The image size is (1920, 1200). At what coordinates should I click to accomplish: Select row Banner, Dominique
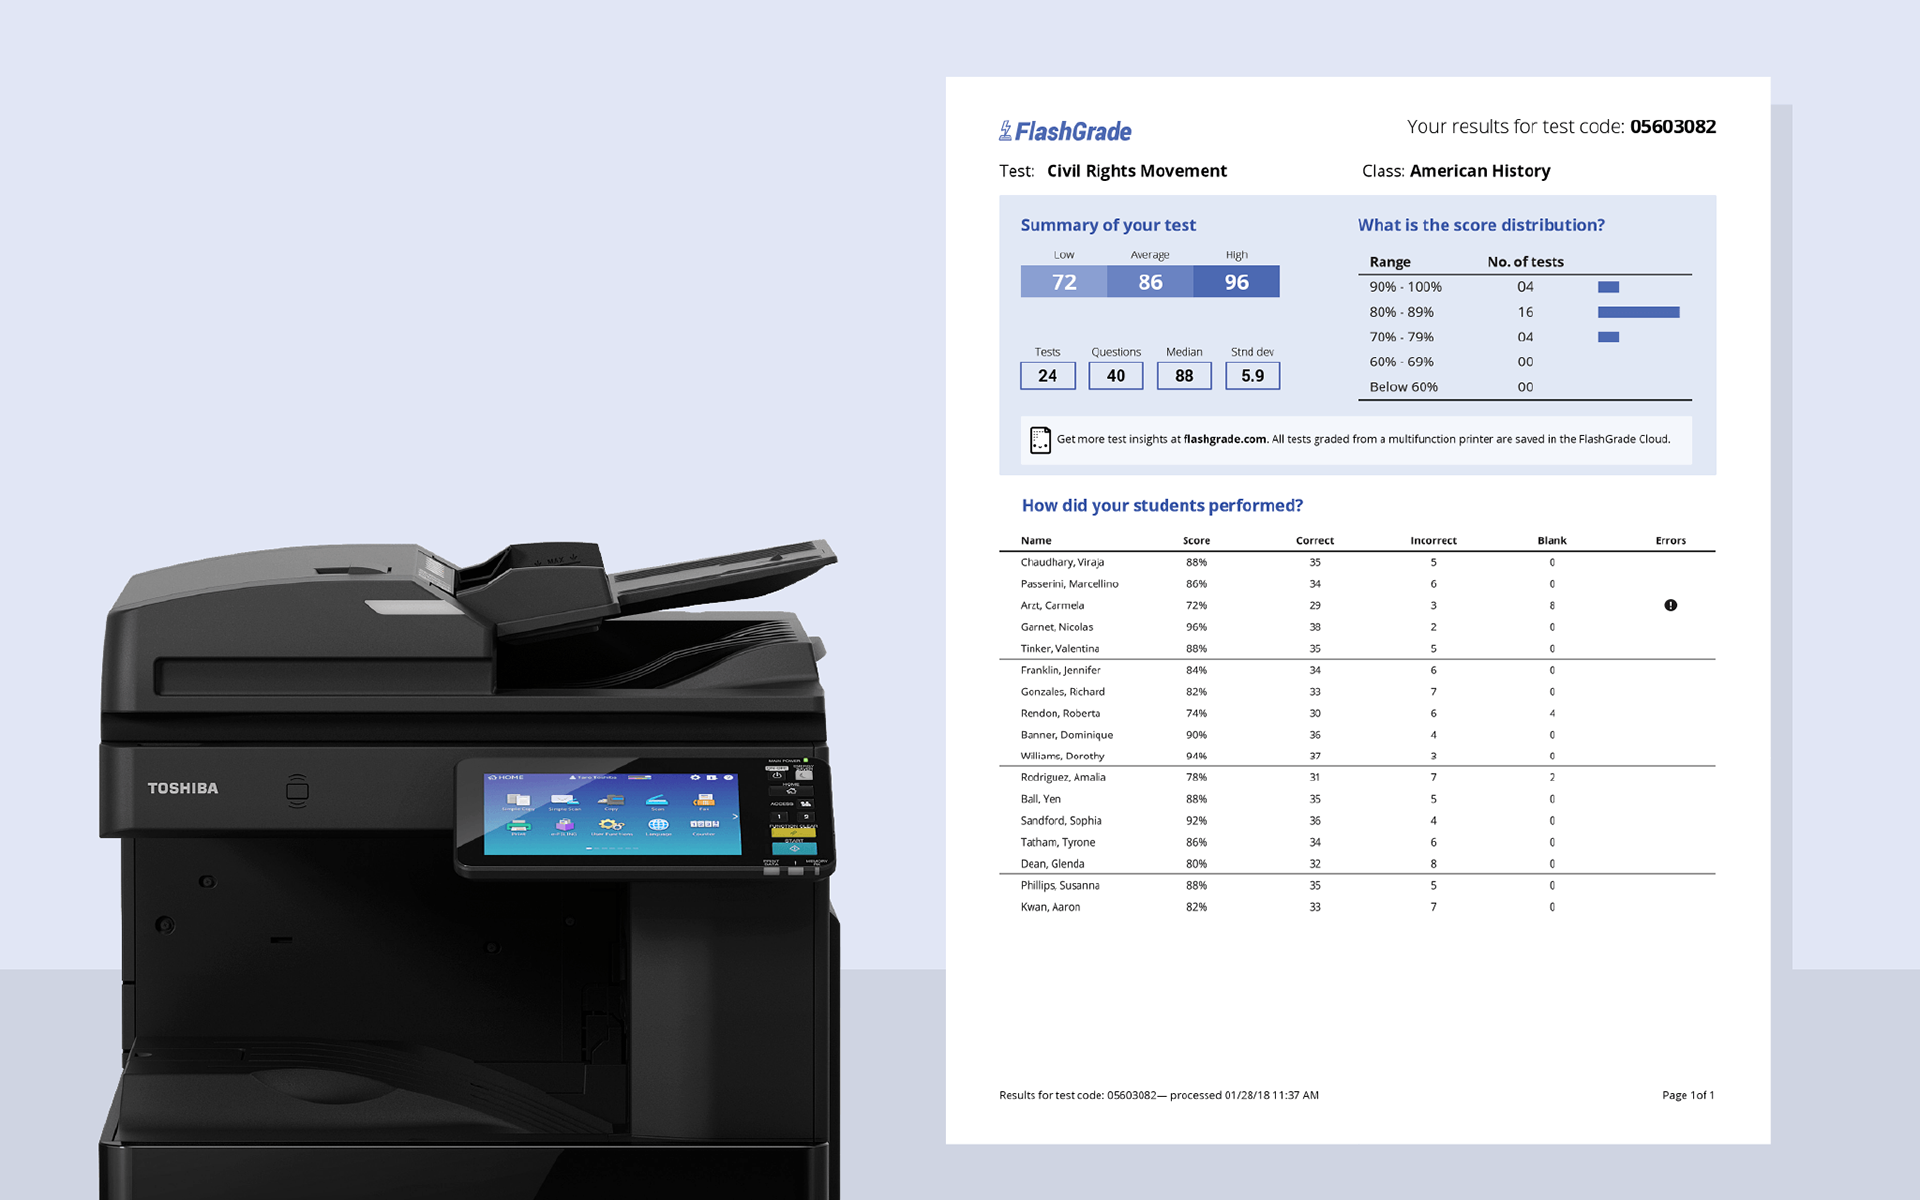[1357, 735]
